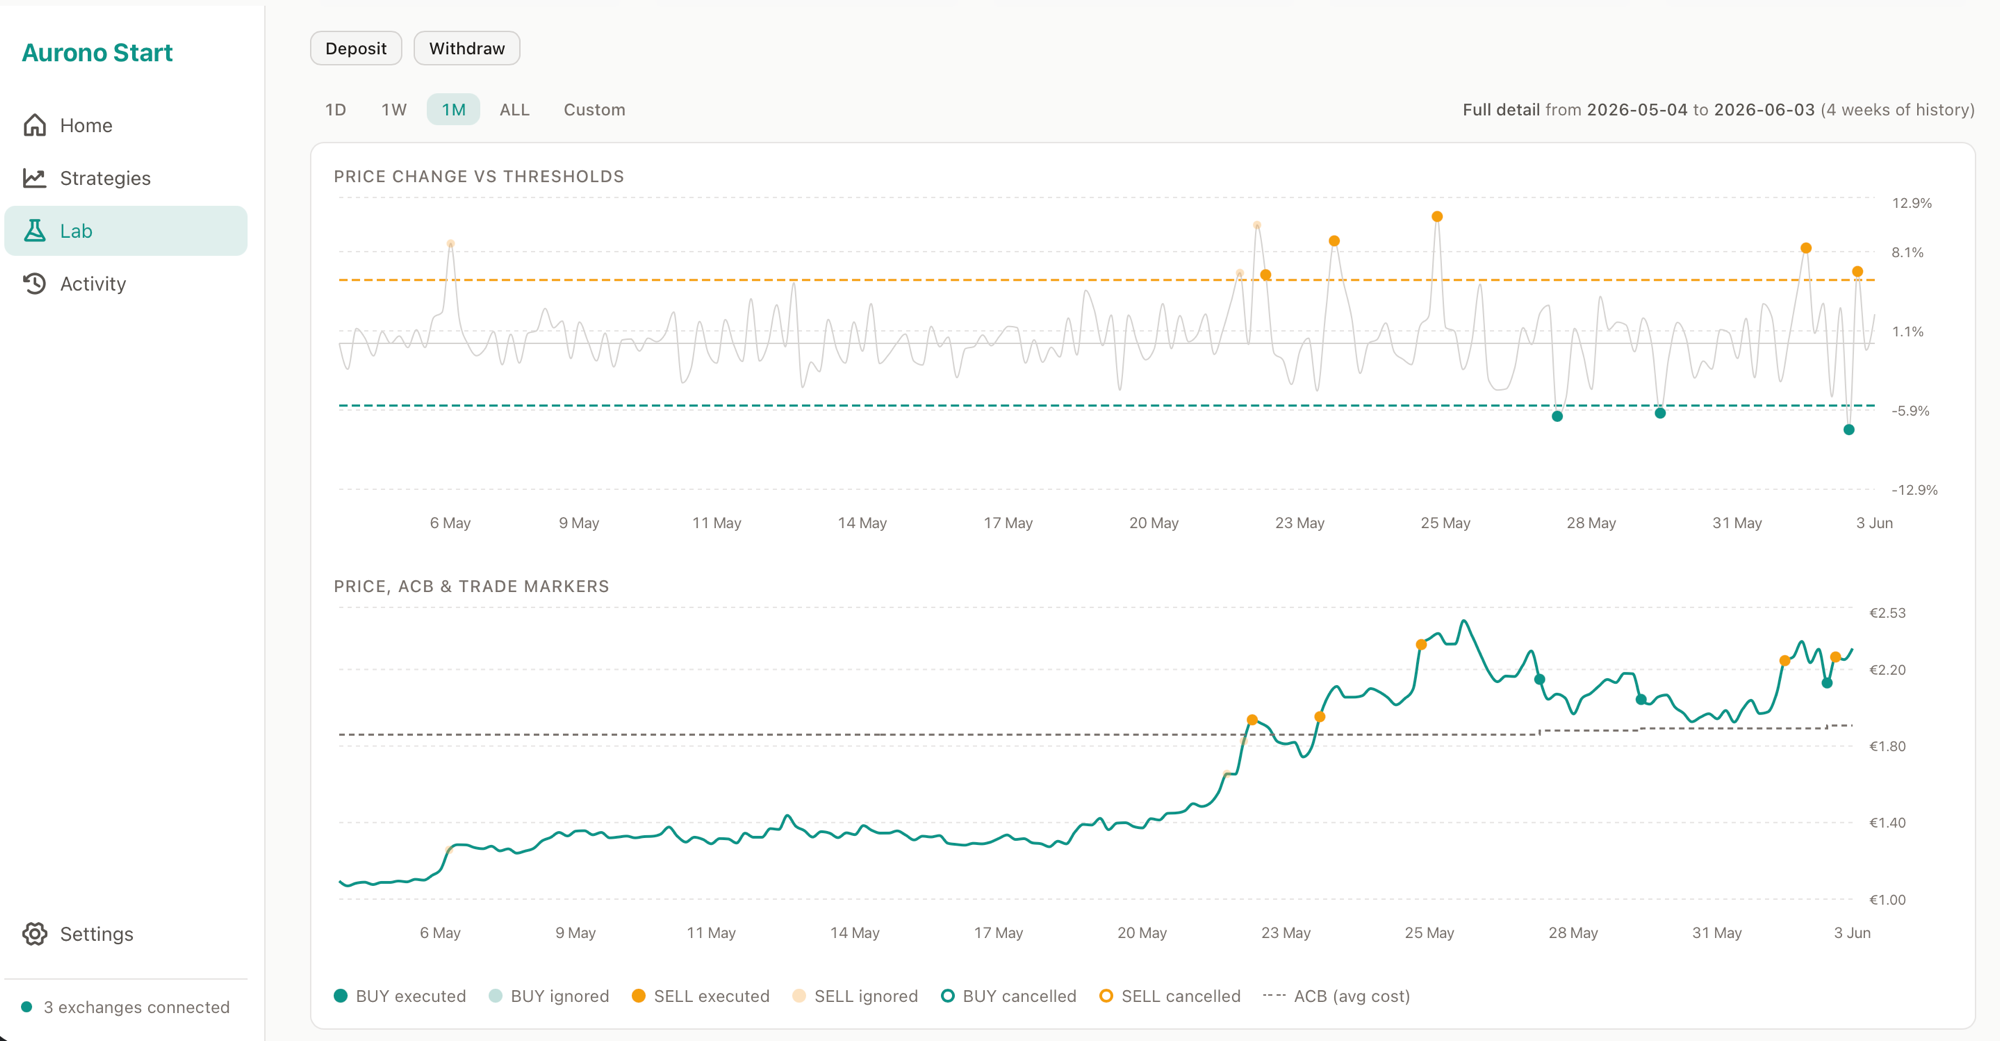Switch to the 1W time range
Image resolution: width=2000 pixels, height=1041 pixels.
pos(394,110)
